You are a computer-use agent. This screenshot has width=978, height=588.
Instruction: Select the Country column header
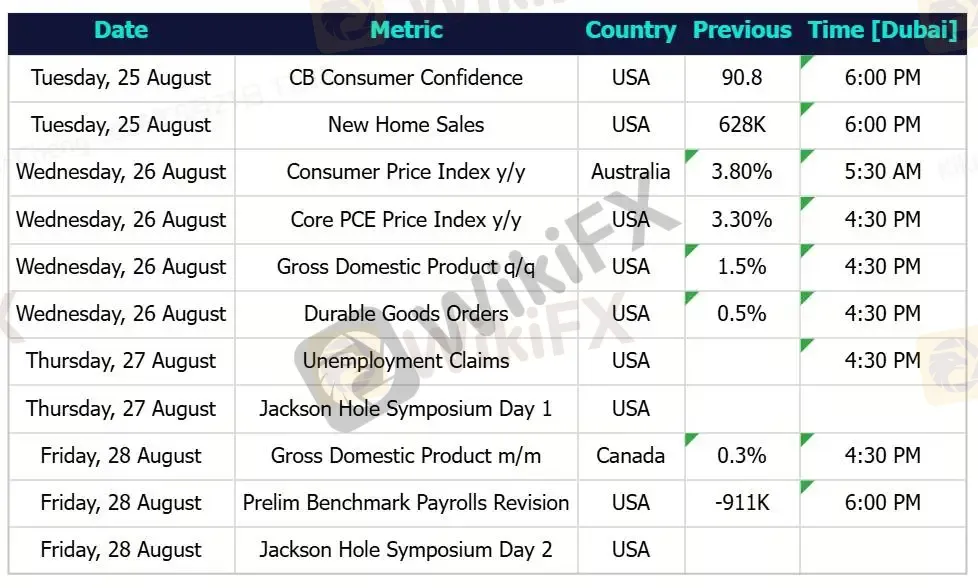[631, 30]
